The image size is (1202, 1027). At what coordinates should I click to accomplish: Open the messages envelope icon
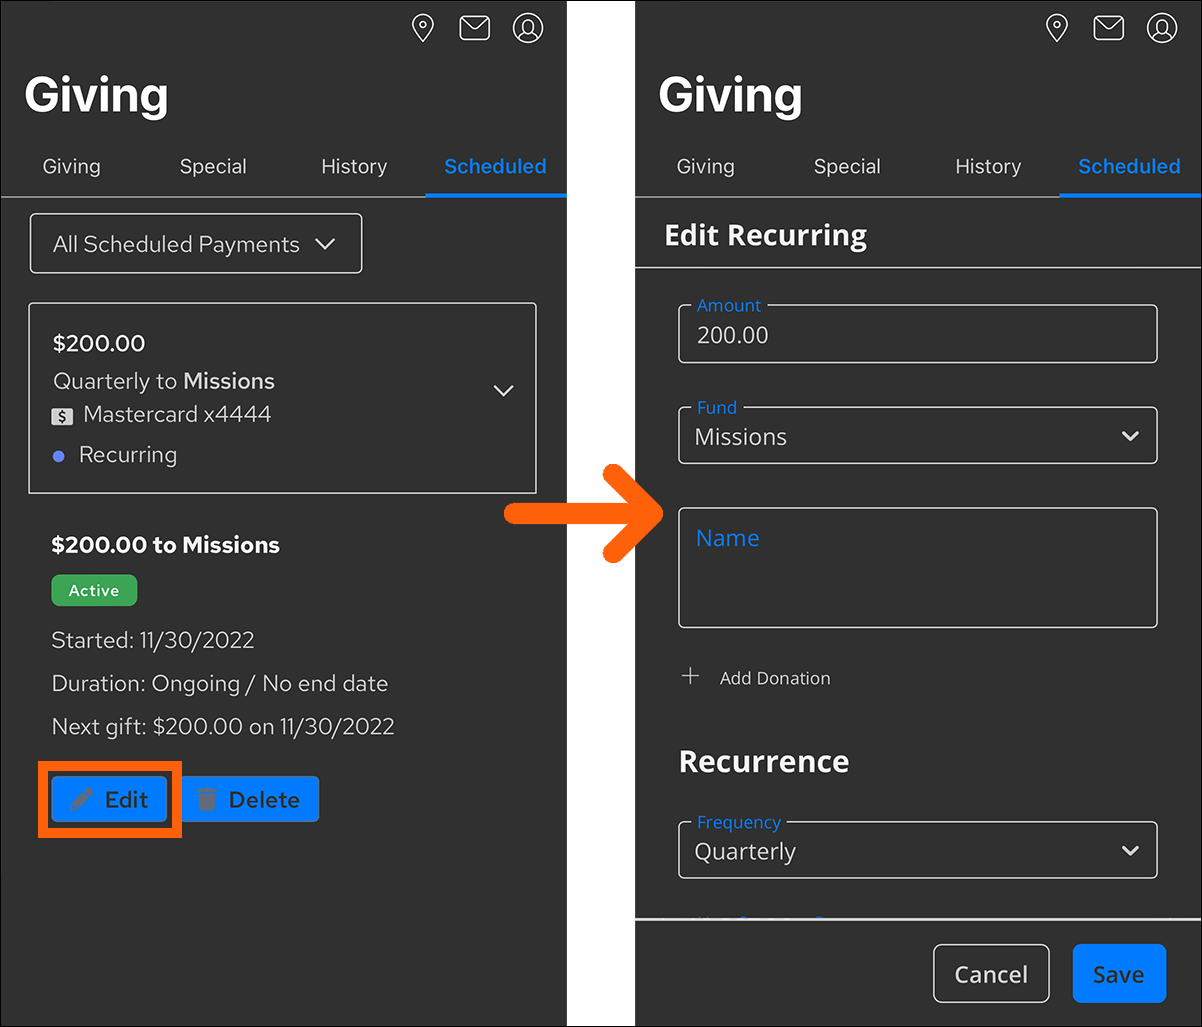tap(474, 28)
